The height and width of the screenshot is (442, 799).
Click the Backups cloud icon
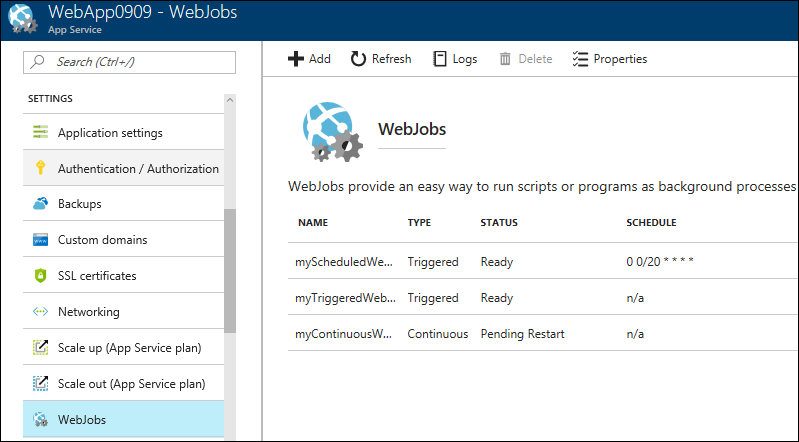coord(41,204)
